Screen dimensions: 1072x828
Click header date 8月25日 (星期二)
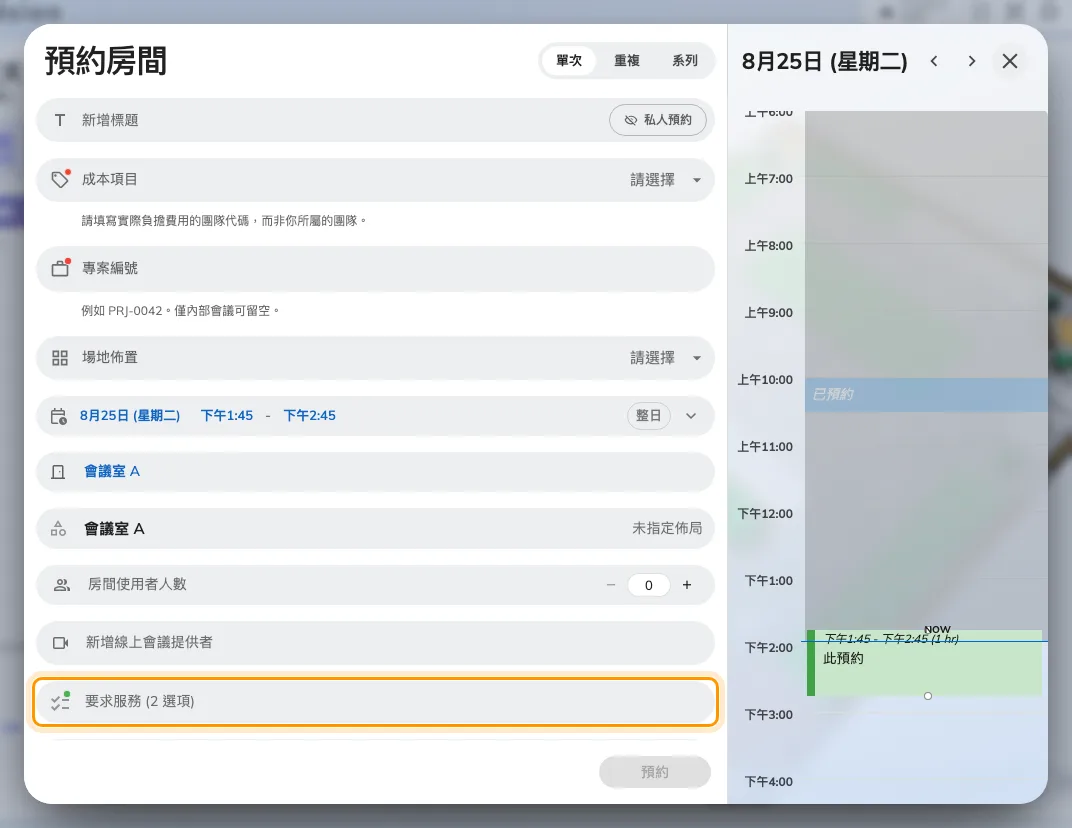click(x=825, y=62)
